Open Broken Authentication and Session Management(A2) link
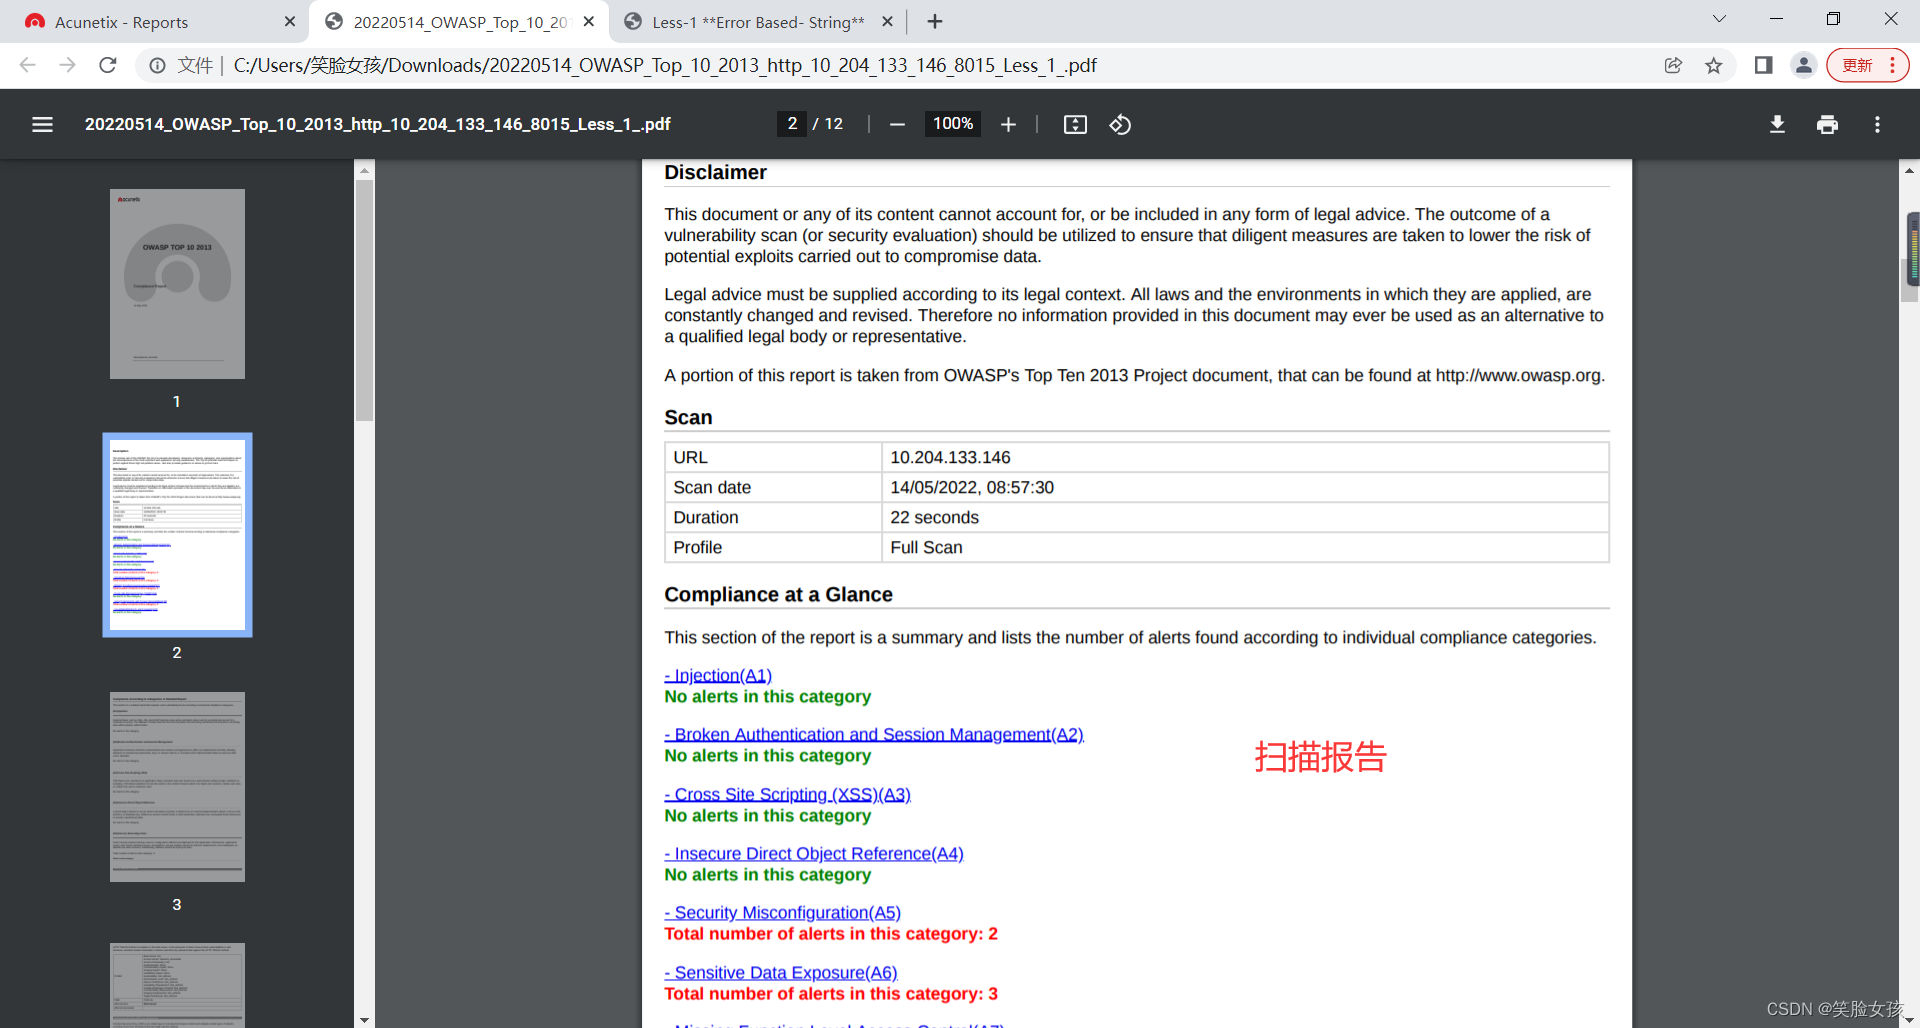Viewport: 1920px width, 1028px height. [874, 735]
